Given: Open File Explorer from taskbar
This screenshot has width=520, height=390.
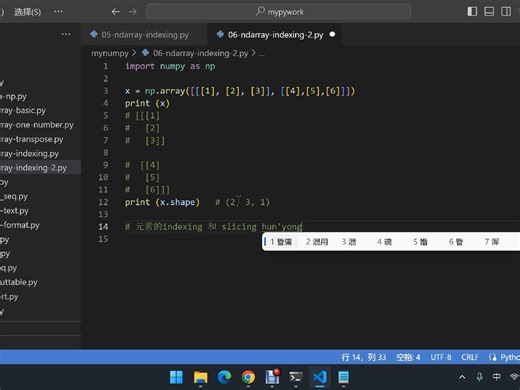Looking at the screenshot, I should coord(200,377).
